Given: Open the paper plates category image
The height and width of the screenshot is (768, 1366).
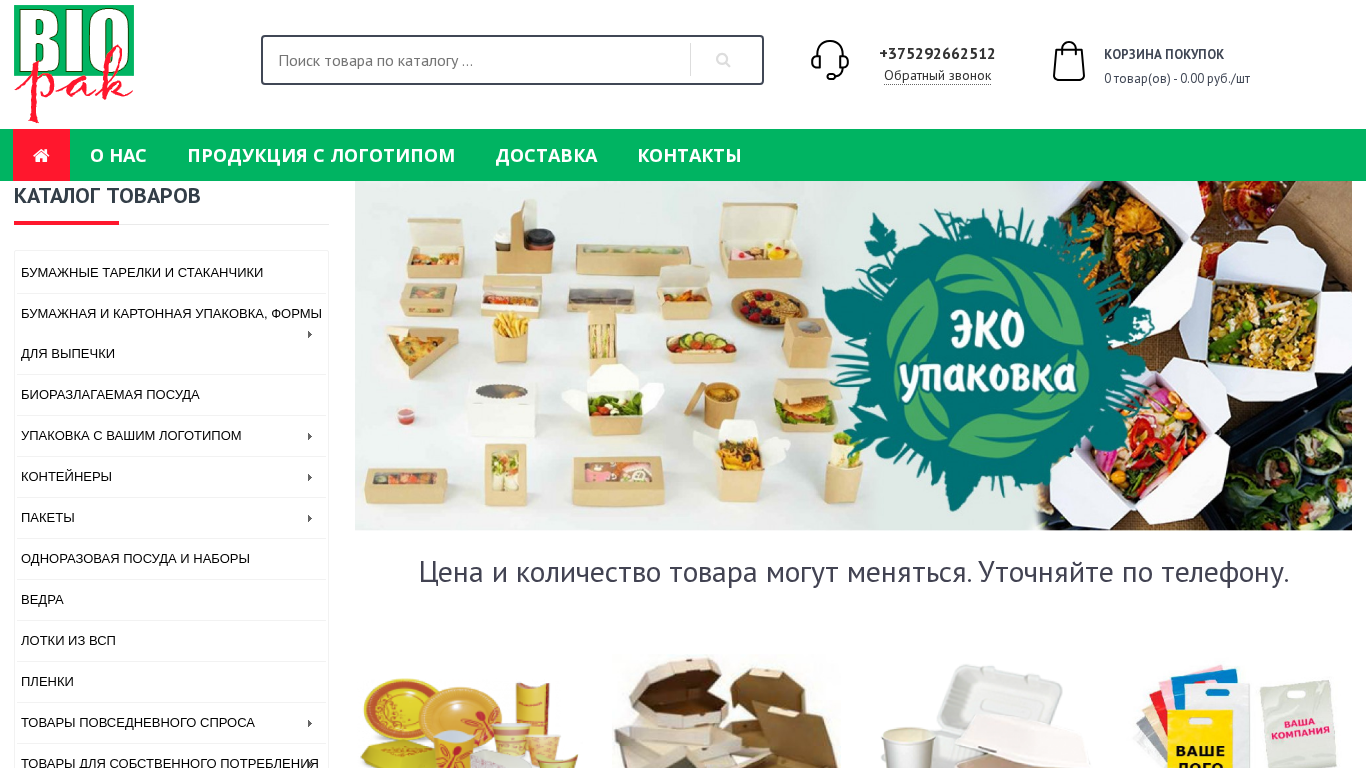Looking at the screenshot, I should [470, 712].
